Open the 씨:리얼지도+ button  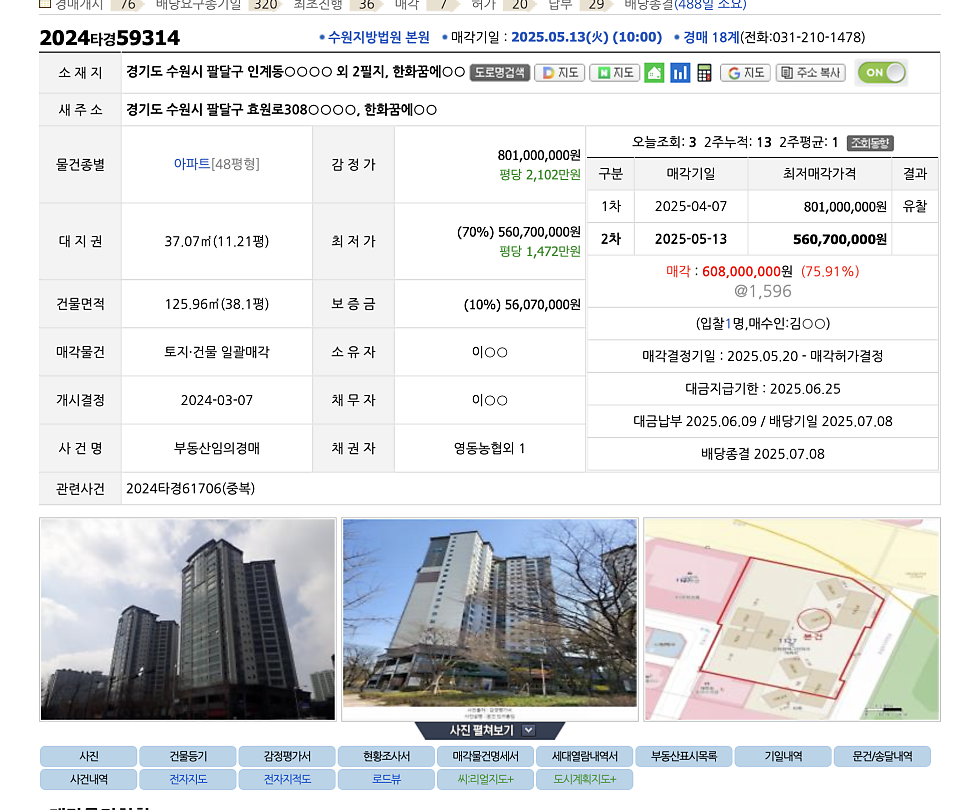pos(485,780)
